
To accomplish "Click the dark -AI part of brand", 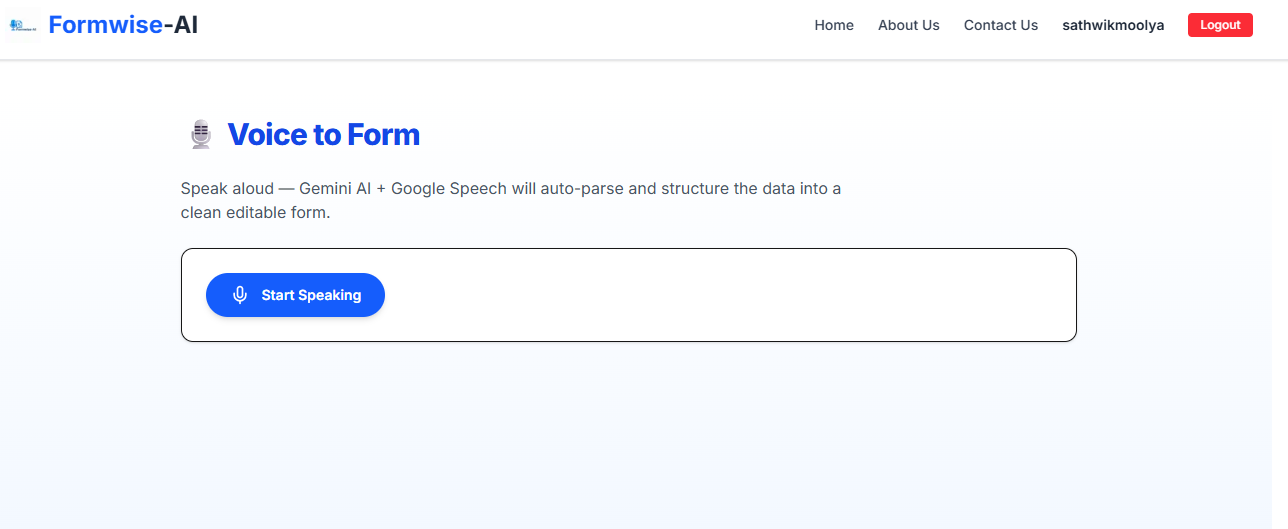I will coord(180,25).
